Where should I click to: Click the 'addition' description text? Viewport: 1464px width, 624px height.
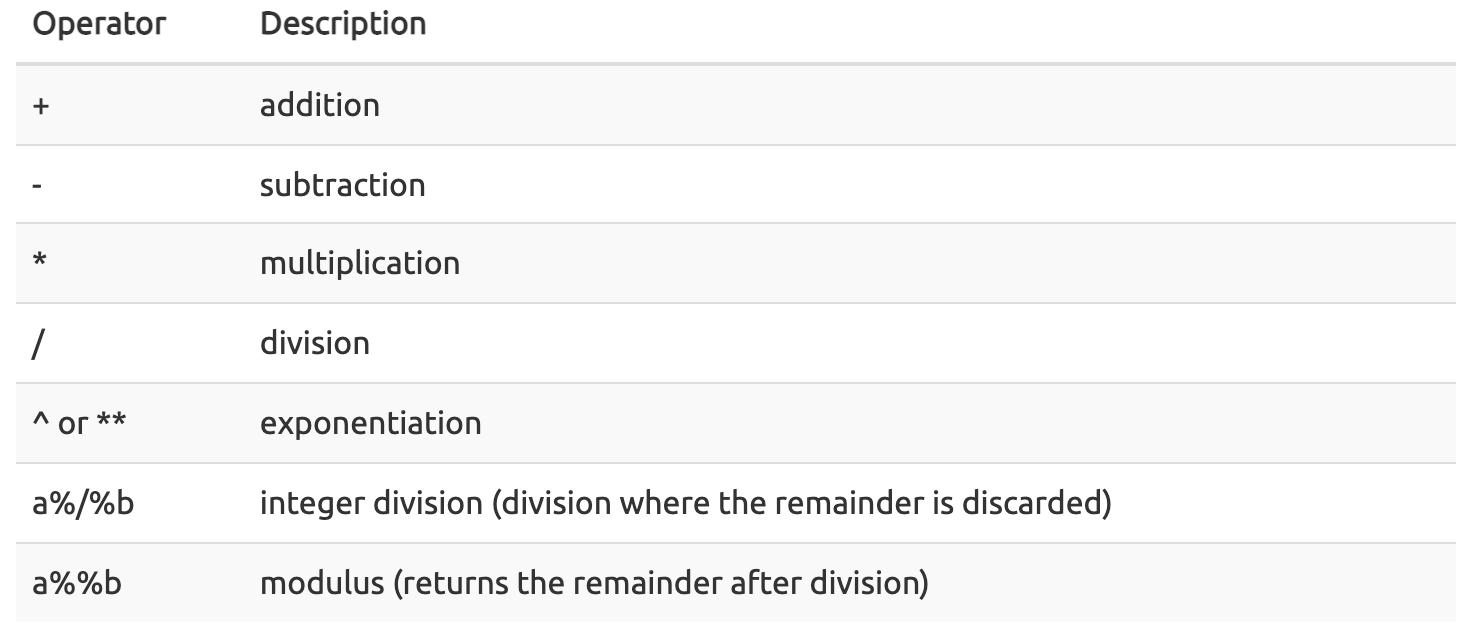[320, 104]
